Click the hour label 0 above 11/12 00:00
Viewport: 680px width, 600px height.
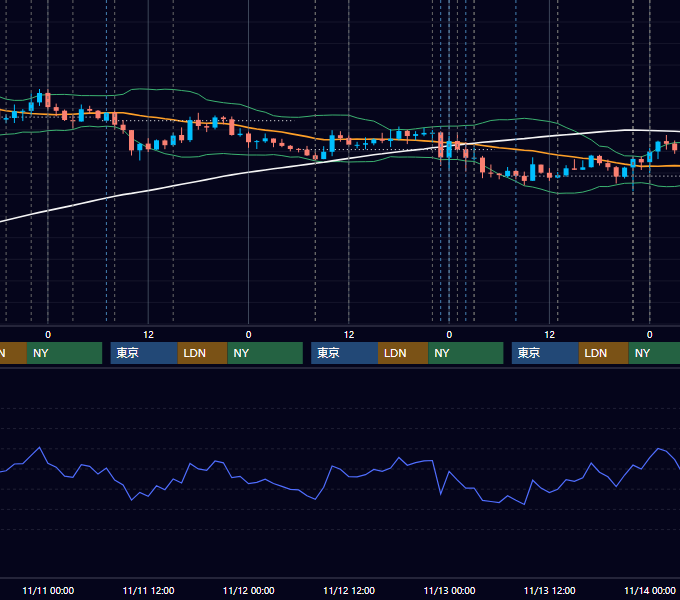[248, 335]
